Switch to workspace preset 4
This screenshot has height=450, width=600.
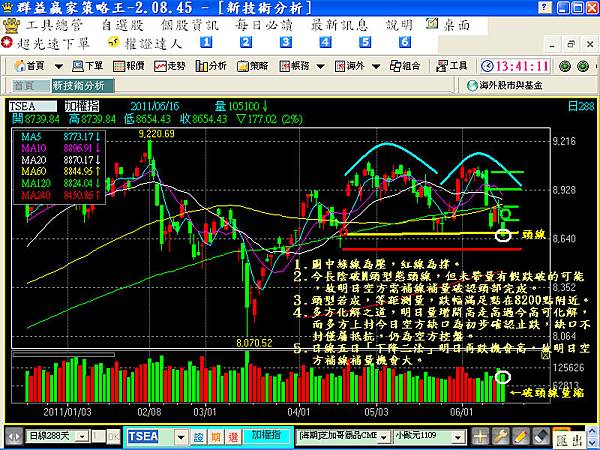(x=325, y=42)
